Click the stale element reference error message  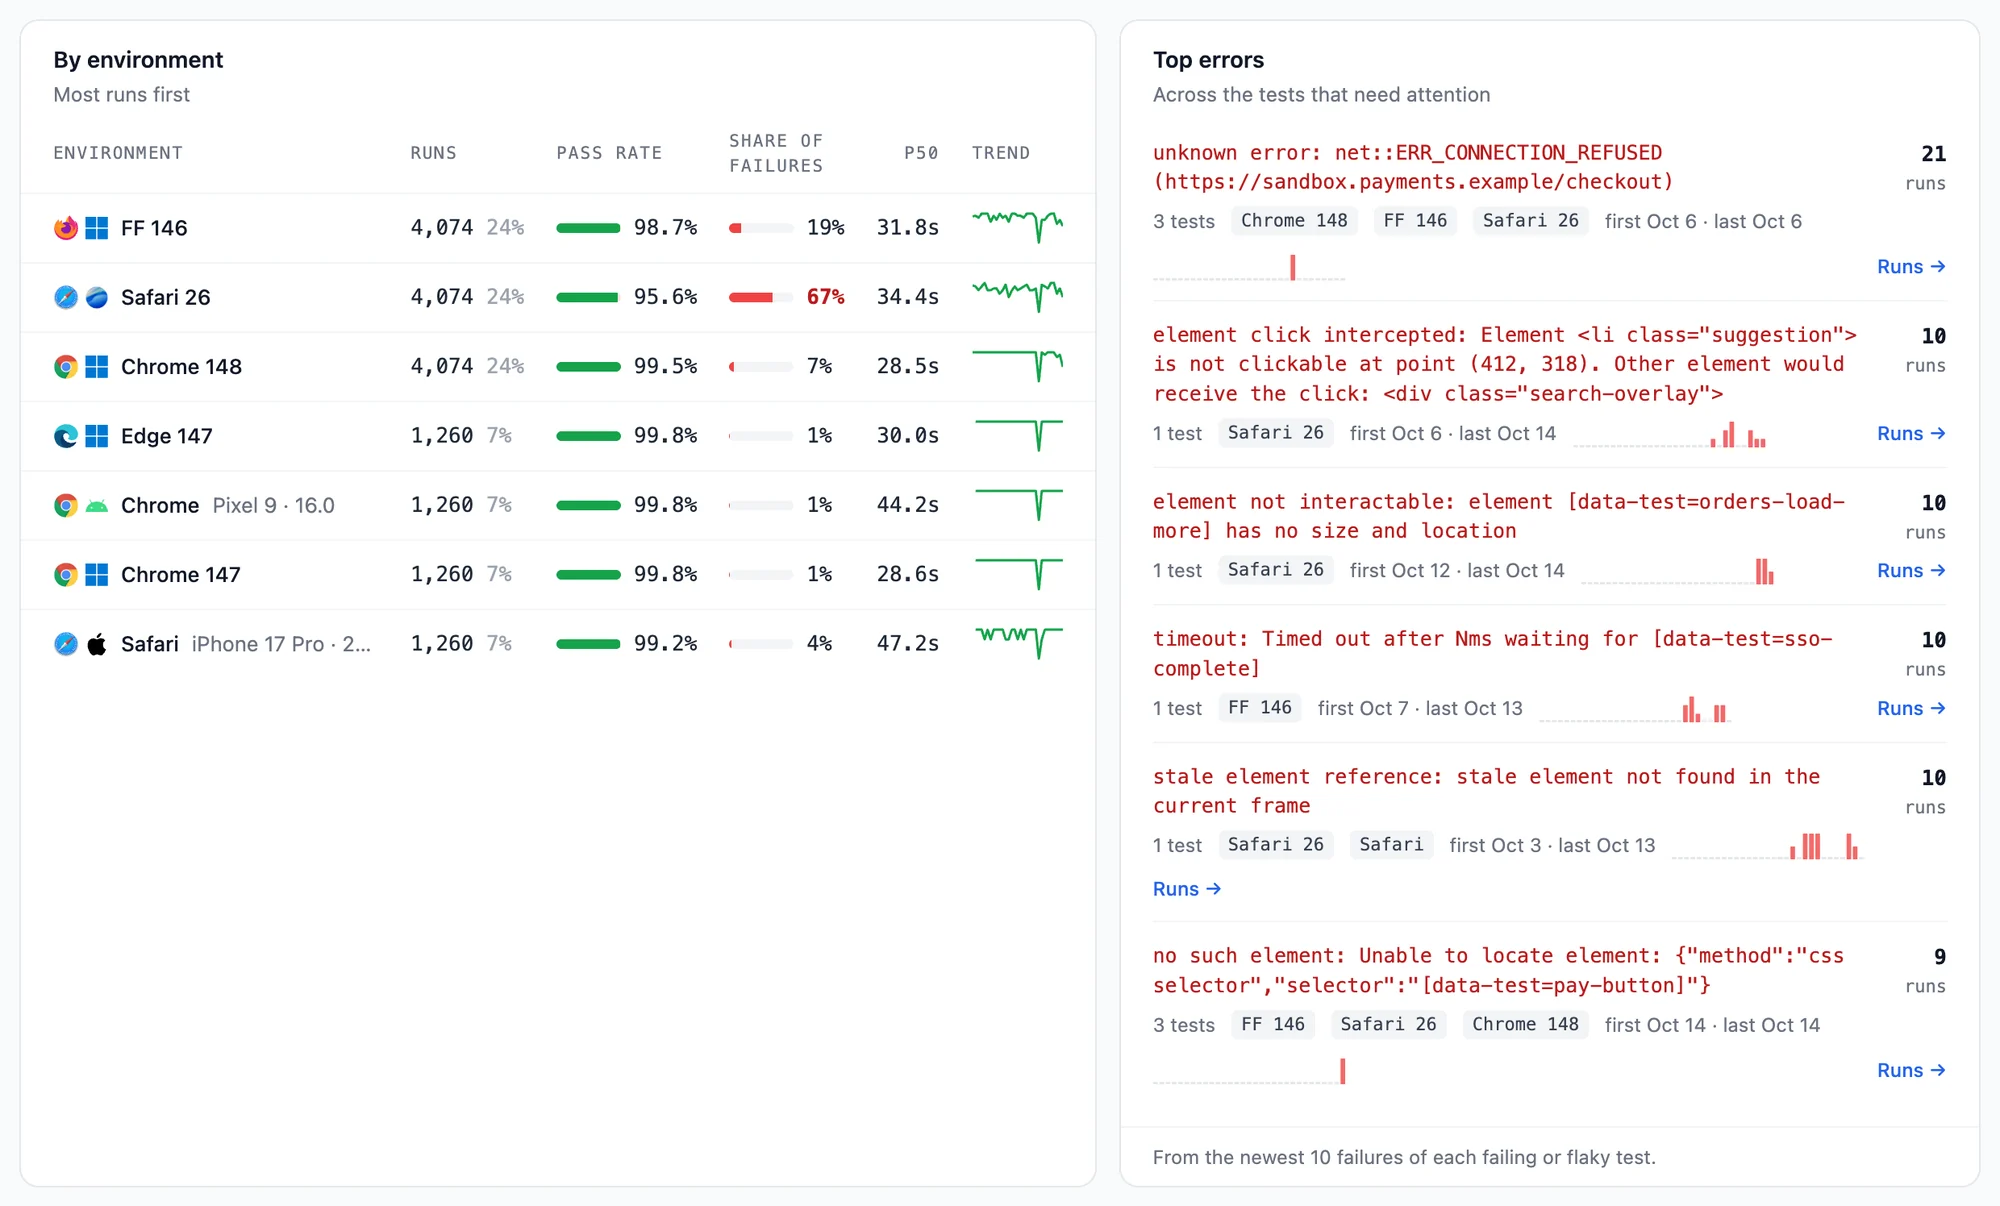(1487, 791)
